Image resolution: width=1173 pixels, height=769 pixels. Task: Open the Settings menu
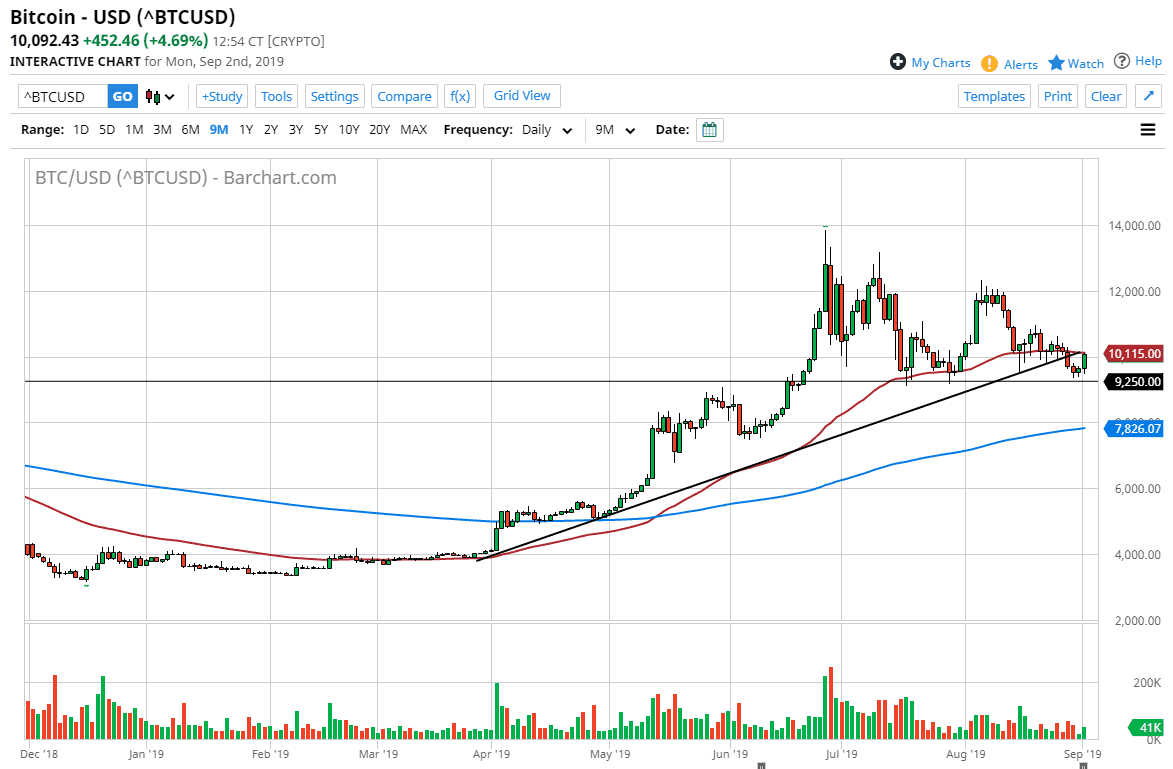click(x=334, y=95)
